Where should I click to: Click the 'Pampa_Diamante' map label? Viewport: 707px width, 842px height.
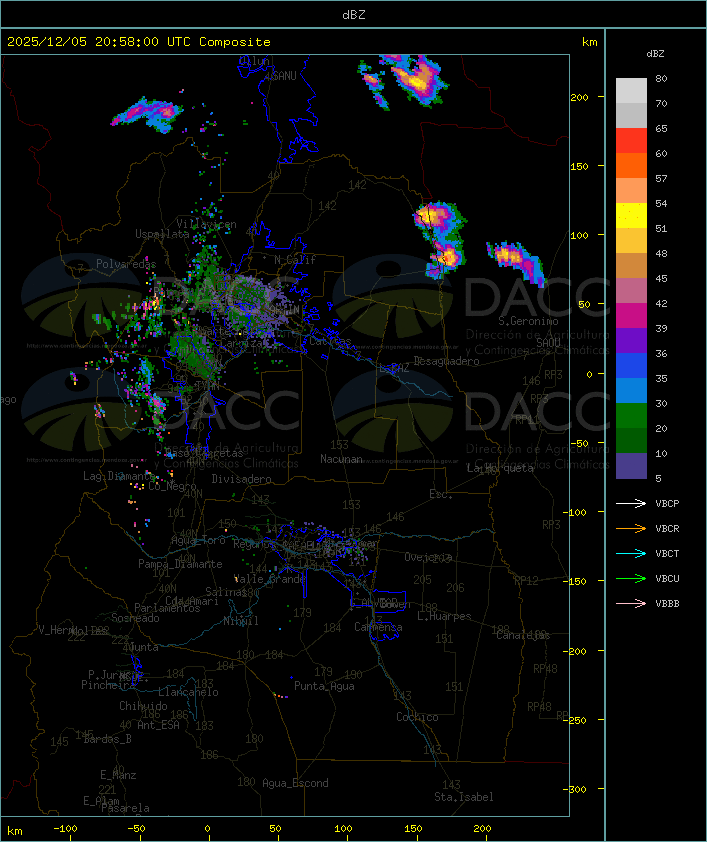[180, 564]
